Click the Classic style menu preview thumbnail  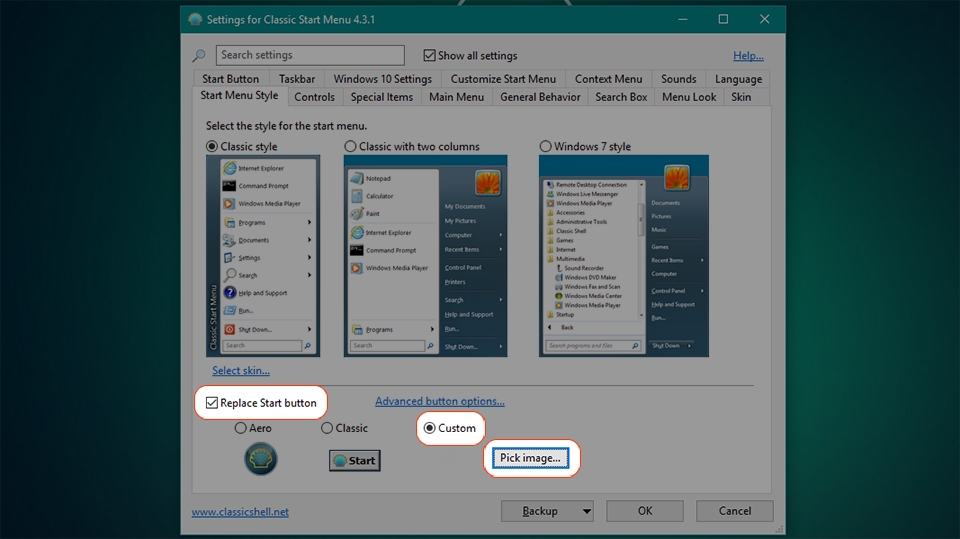[x=263, y=256]
